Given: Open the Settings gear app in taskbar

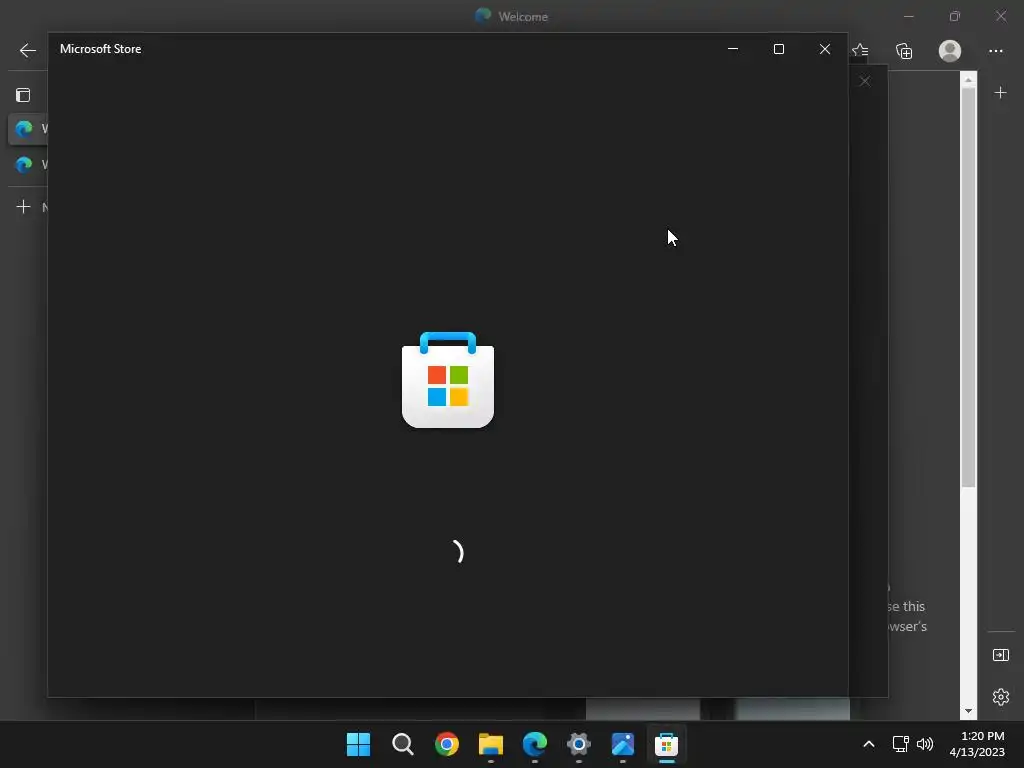Looking at the screenshot, I should click(x=579, y=744).
